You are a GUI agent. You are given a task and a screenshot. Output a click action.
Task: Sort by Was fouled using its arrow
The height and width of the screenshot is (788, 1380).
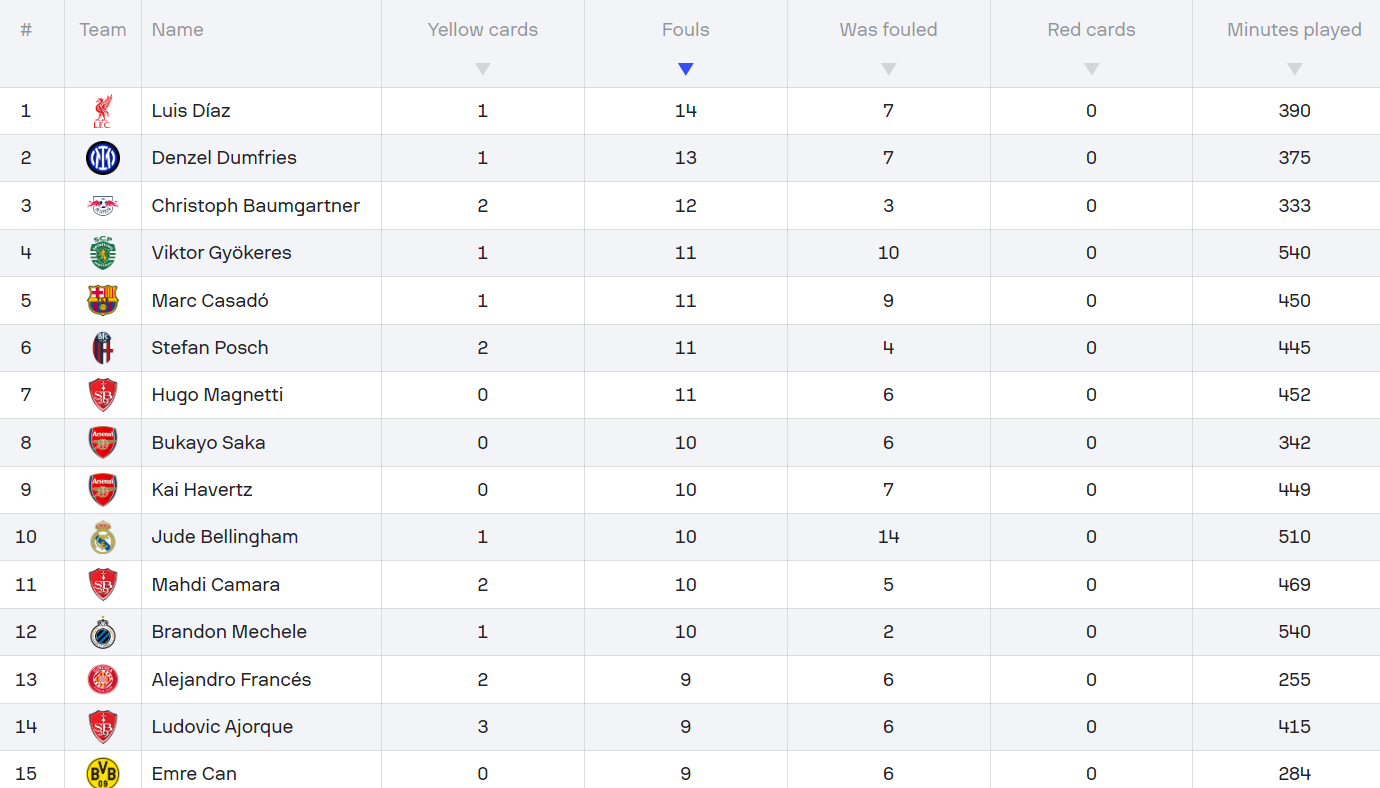pos(888,69)
